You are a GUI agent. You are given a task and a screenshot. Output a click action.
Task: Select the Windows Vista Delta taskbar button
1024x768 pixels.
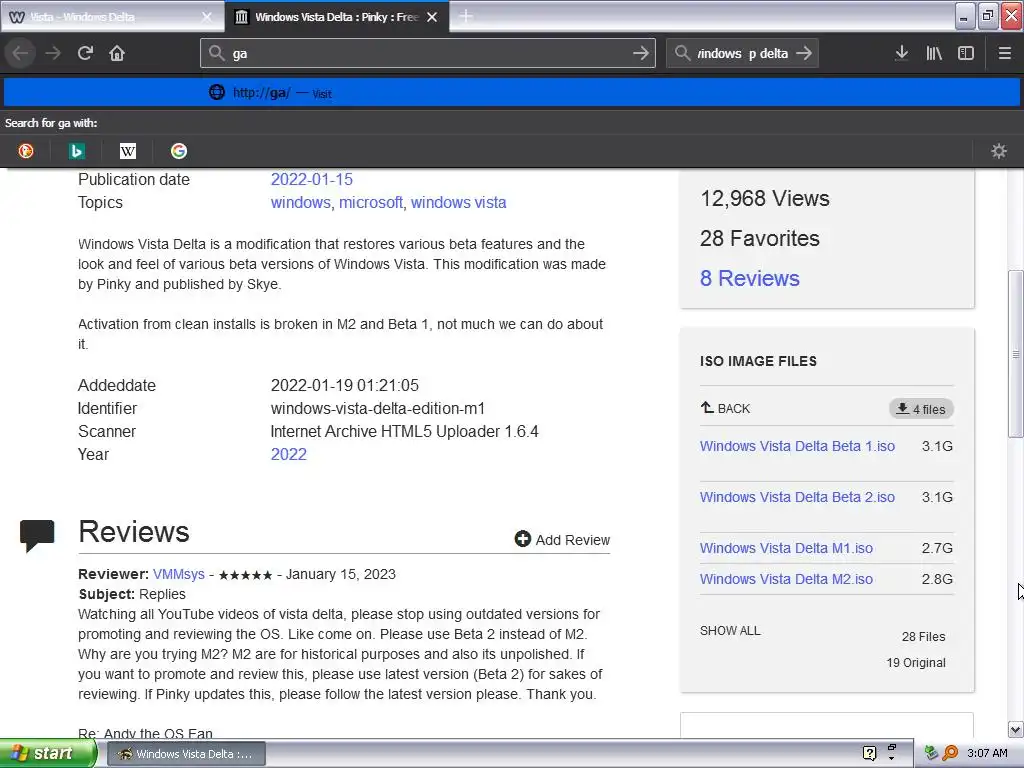coord(185,754)
